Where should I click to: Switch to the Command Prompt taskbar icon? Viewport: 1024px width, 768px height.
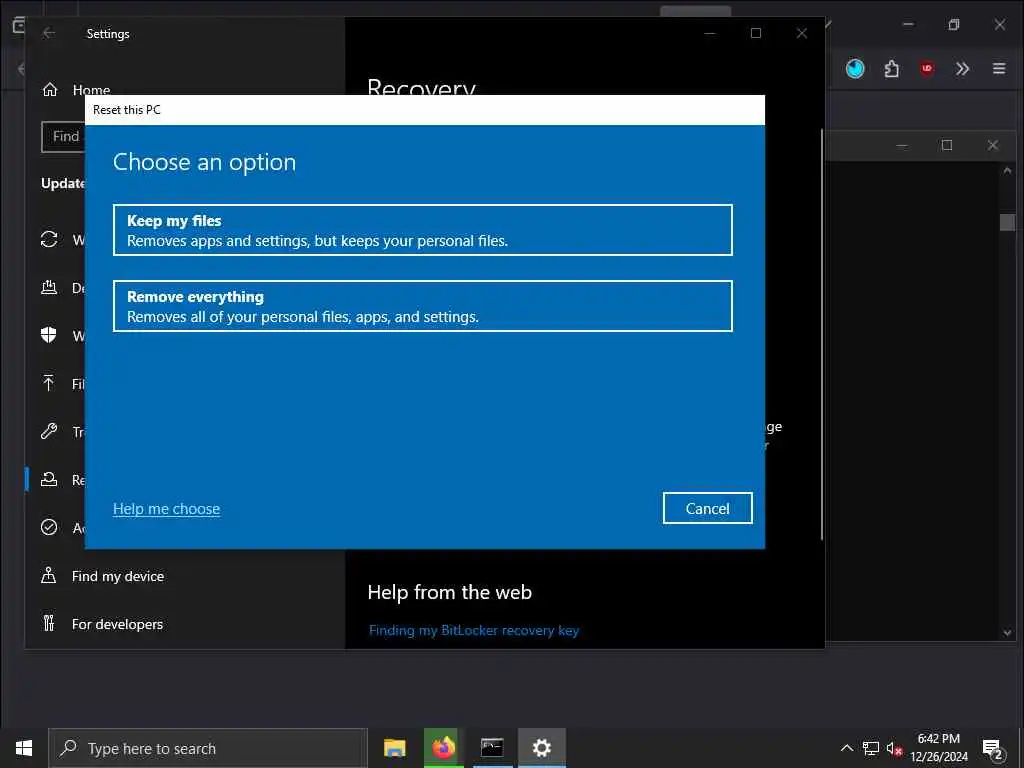[492, 748]
